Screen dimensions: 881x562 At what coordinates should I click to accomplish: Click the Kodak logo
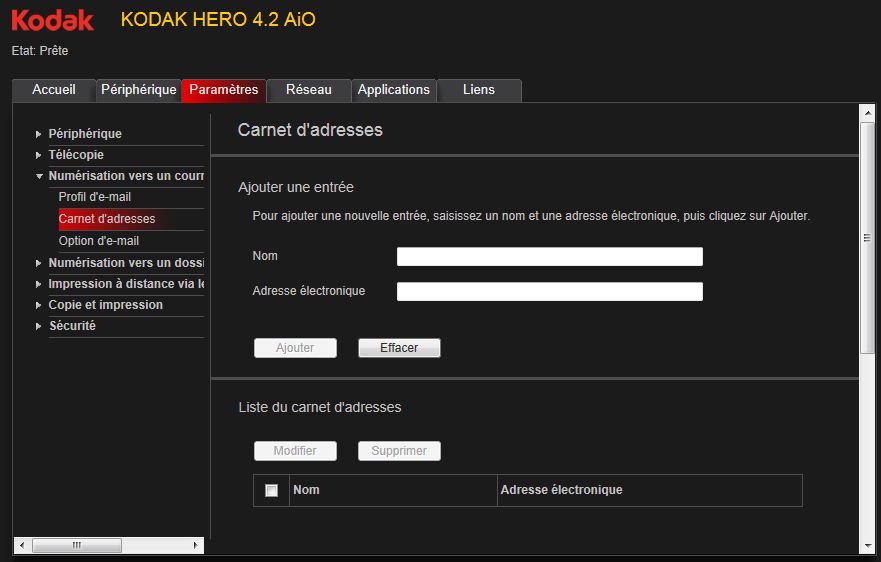52,20
